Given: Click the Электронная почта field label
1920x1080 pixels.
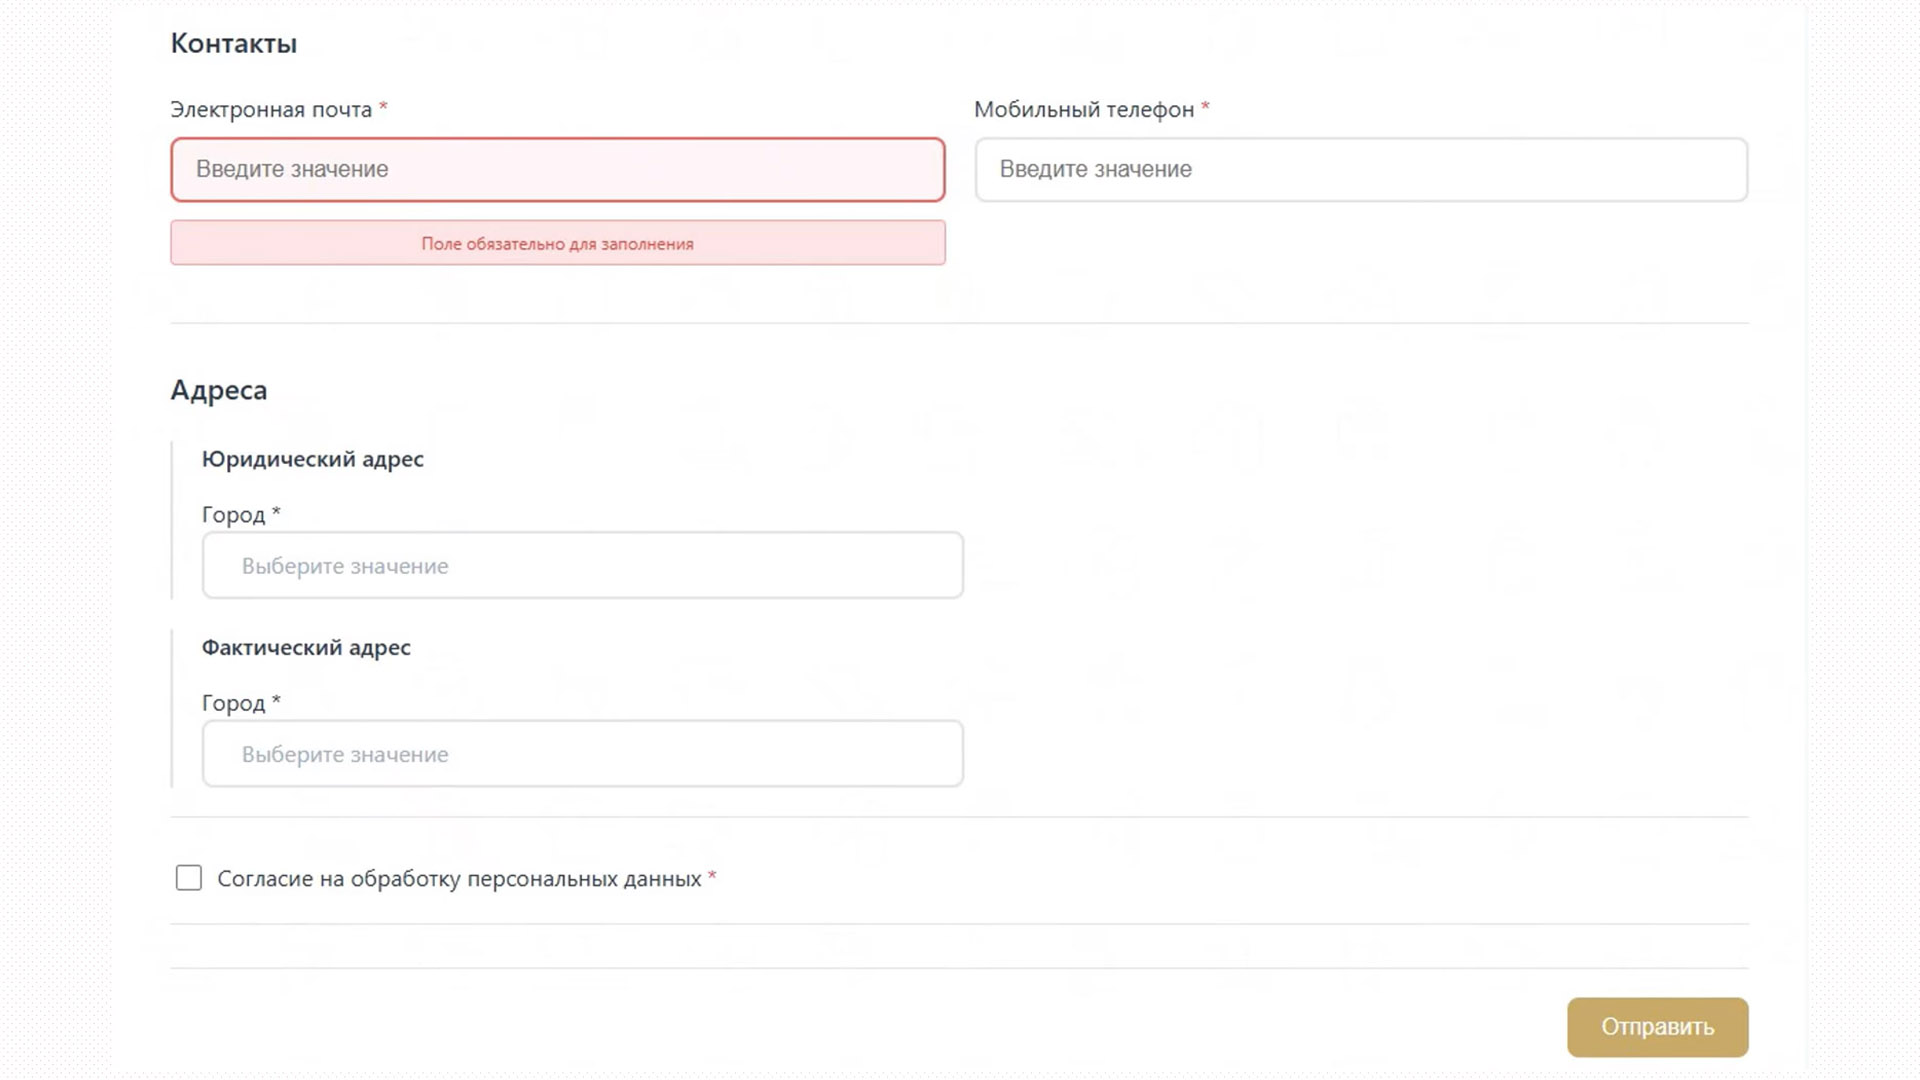Looking at the screenshot, I should (271, 110).
